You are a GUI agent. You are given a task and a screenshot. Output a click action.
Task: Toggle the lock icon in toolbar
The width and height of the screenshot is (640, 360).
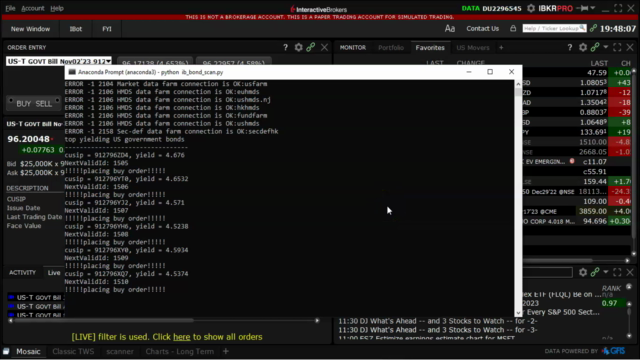coord(513,29)
